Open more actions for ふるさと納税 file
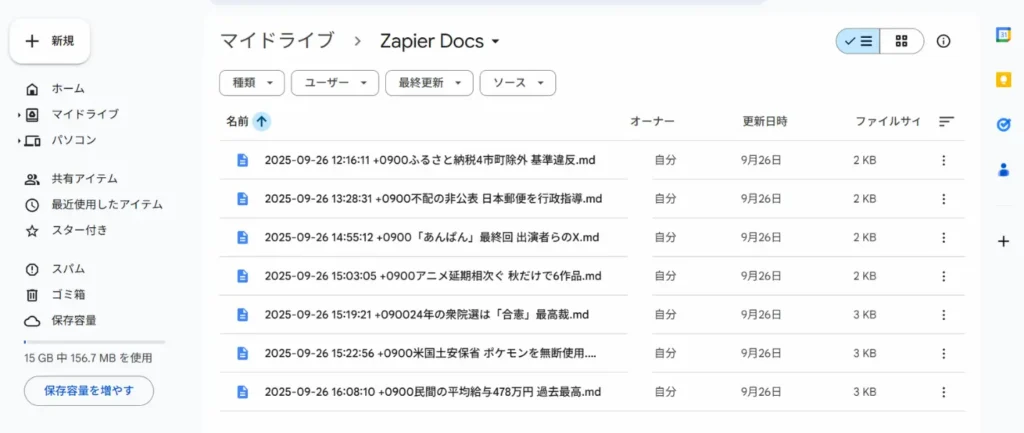 (x=943, y=160)
